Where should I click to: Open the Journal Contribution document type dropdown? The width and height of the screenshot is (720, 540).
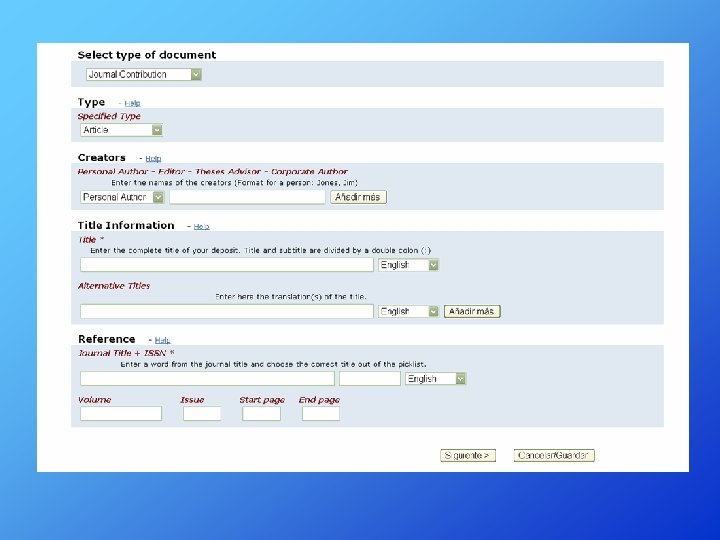coord(144,74)
